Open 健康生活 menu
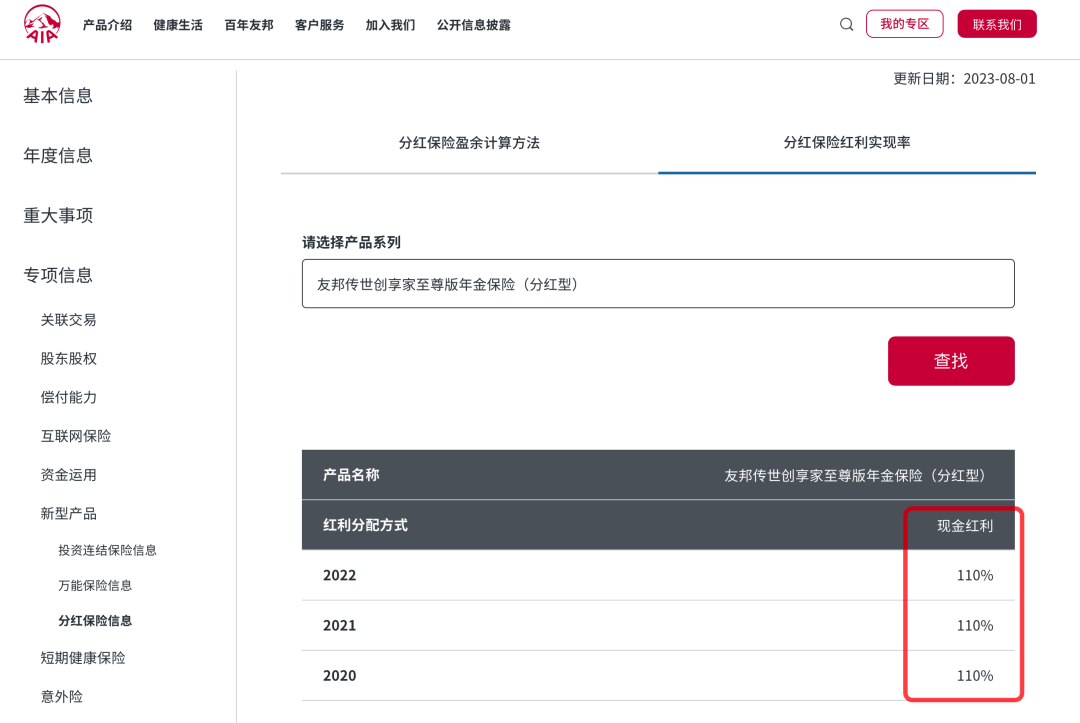Image resolution: width=1080 pixels, height=723 pixels. [x=178, y=25]
